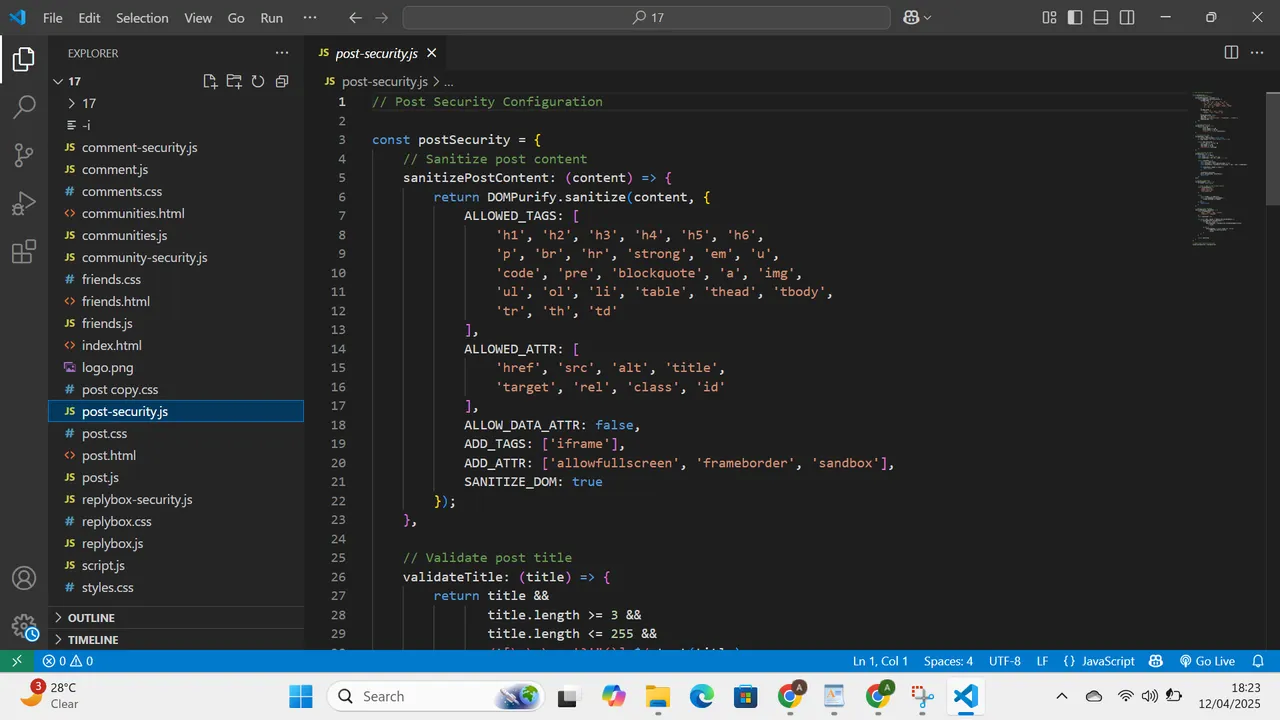
Task: Open the Edit menu
Action: click(89, 18)
